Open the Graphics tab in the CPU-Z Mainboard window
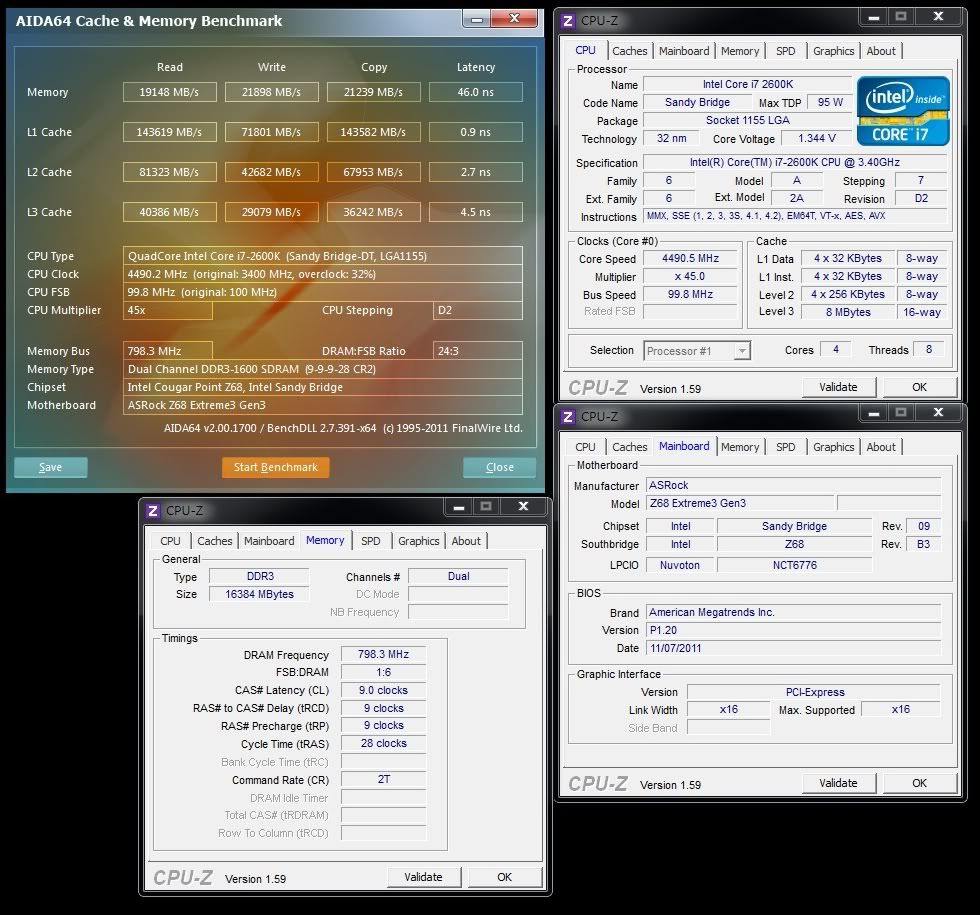This screenshot has width=980, height=915. pyautogui.click(x=833, y=447)
